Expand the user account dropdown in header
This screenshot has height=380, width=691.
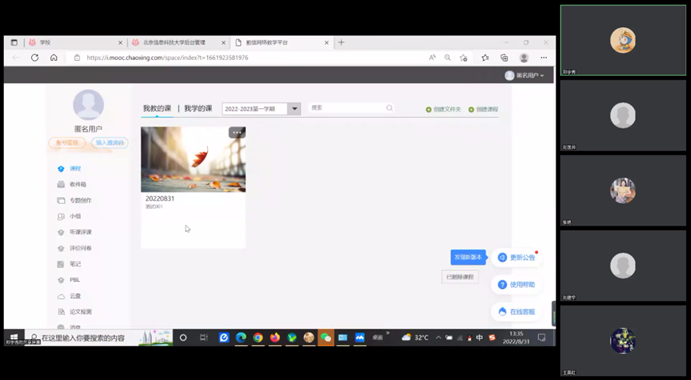[x=524, y=75]
